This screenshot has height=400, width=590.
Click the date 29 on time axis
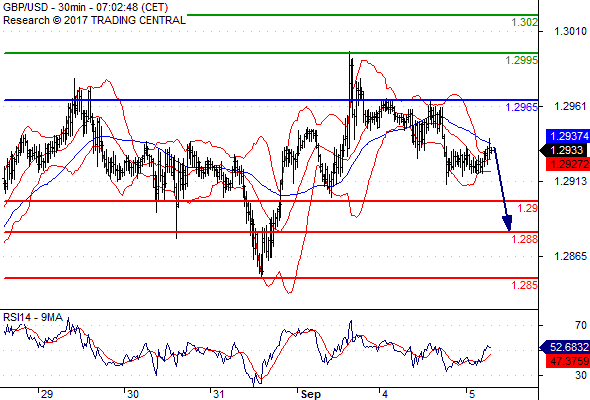pyautogui.click(x=47, y=394)
